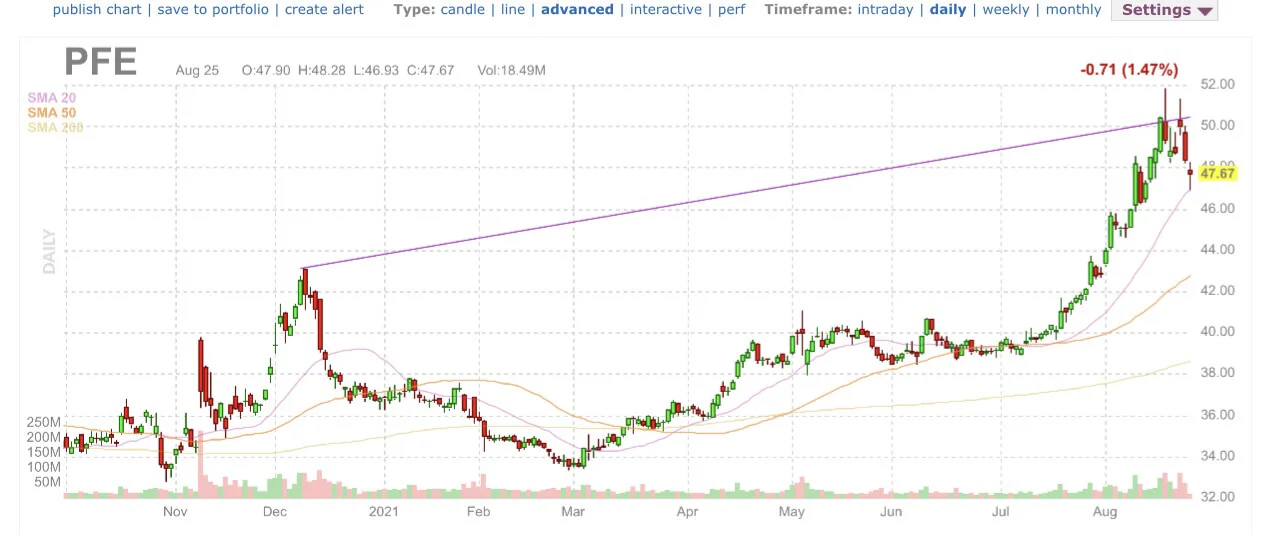Click the 2021 label on time axis
1267x535 pixels.
384,512
